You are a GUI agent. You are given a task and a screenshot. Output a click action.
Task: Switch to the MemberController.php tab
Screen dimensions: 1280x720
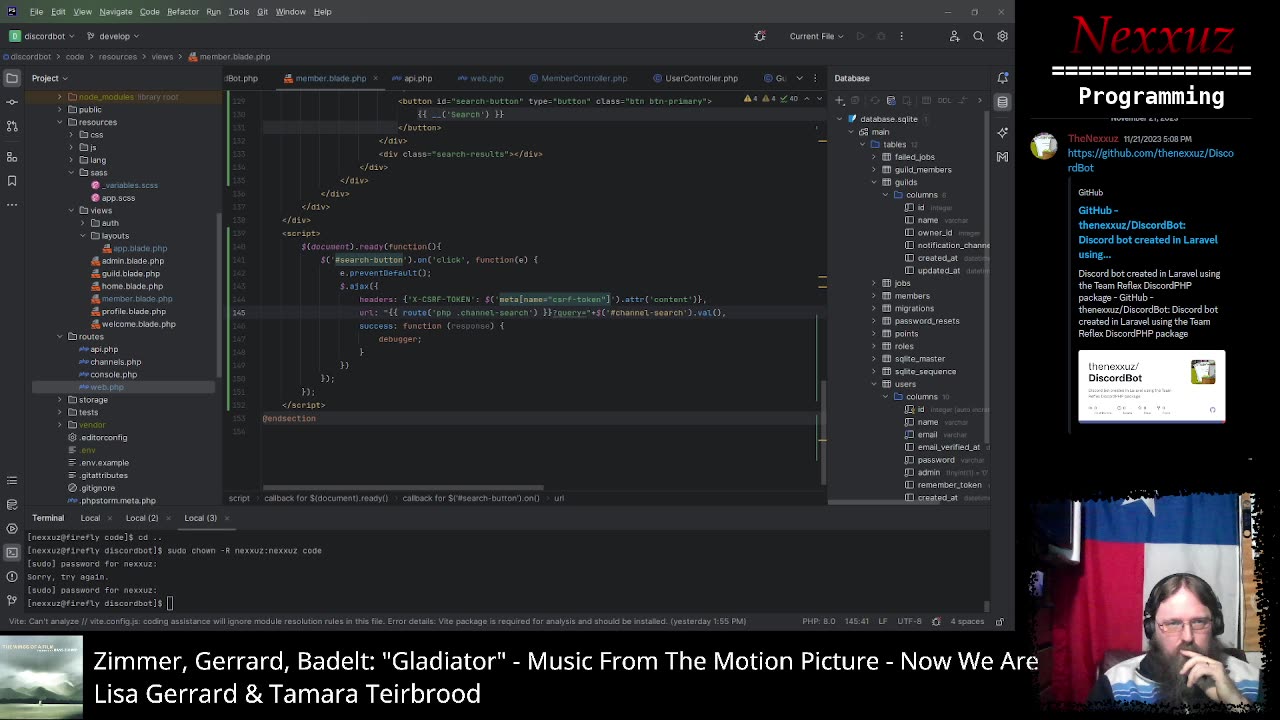pos(578,78)
